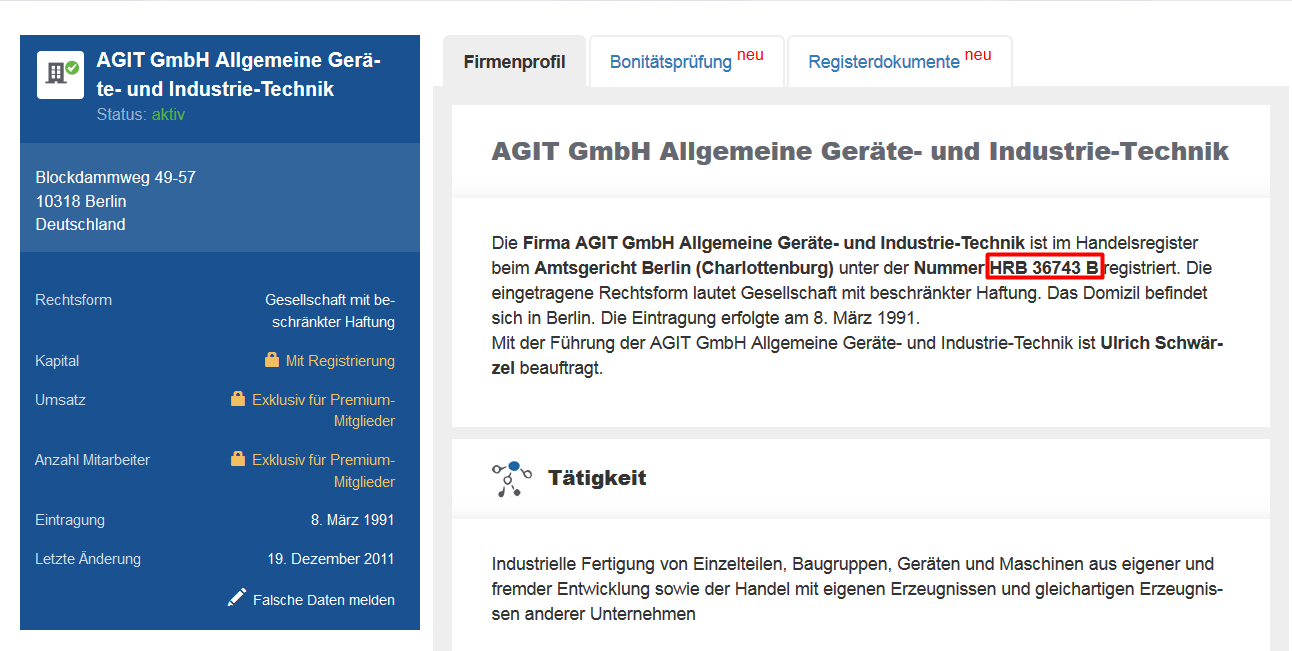
Task: Click the bold Amtsgericht Berlin (Charlottenburg) text
Action: point(684,268)
